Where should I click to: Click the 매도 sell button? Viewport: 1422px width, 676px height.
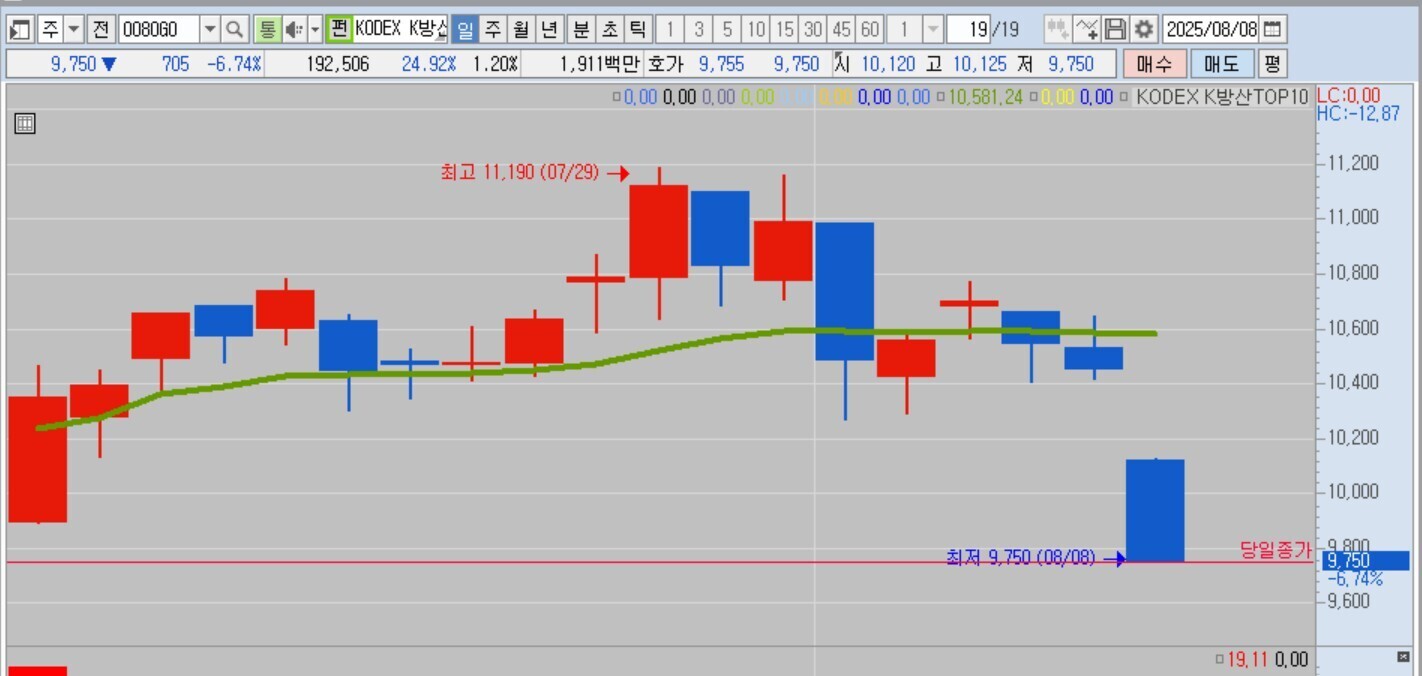point(1222,65)
